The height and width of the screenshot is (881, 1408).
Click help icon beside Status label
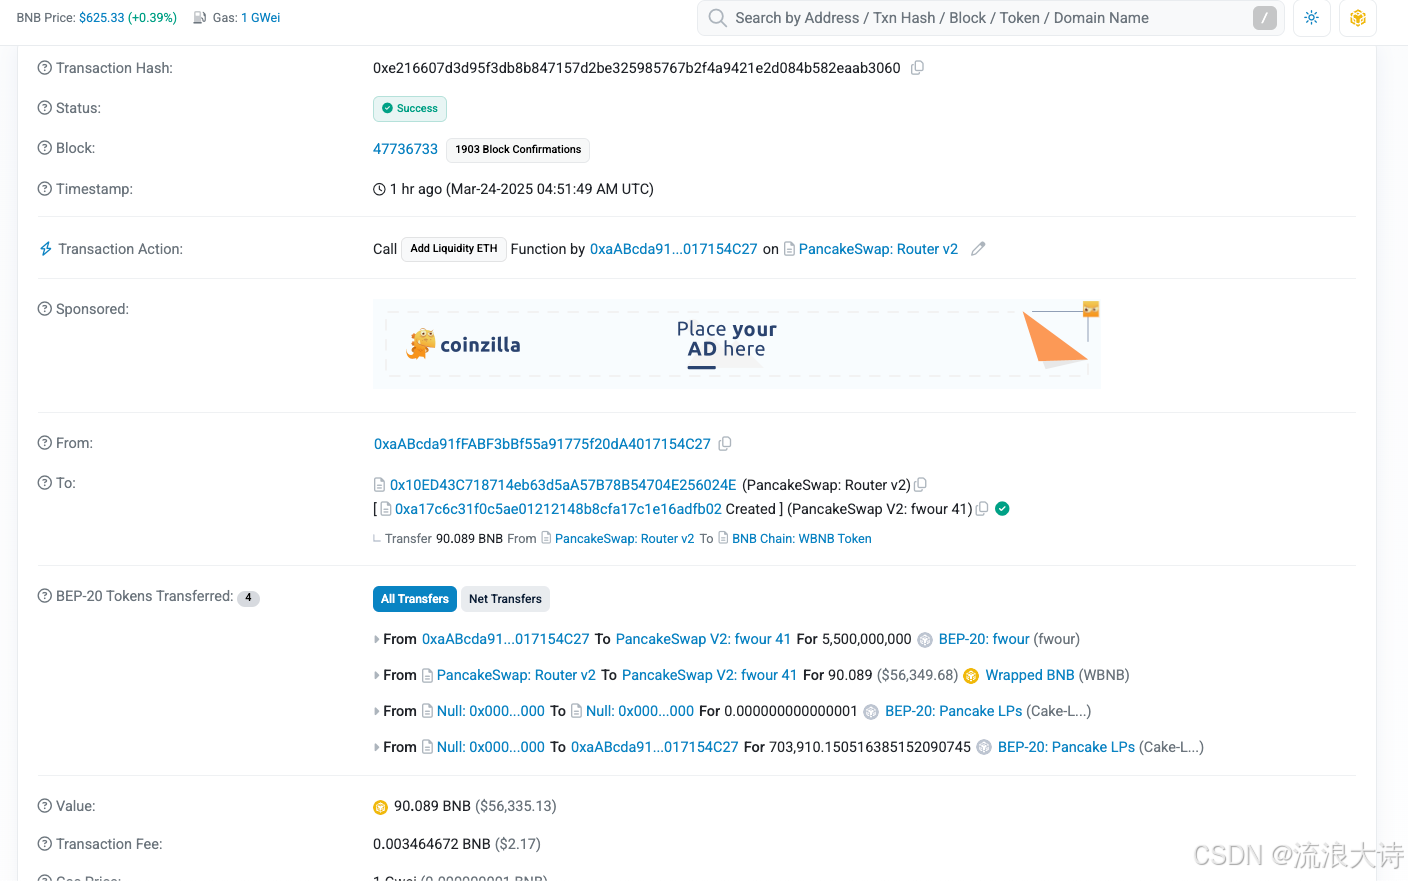tap(45, 108)
